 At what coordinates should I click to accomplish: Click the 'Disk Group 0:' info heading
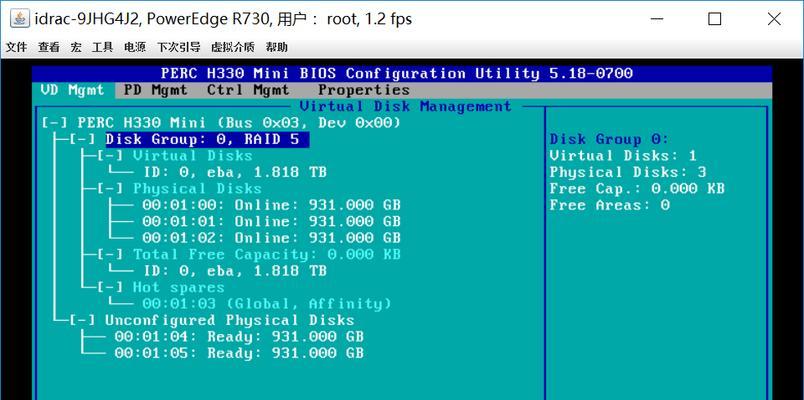point(609,139)
